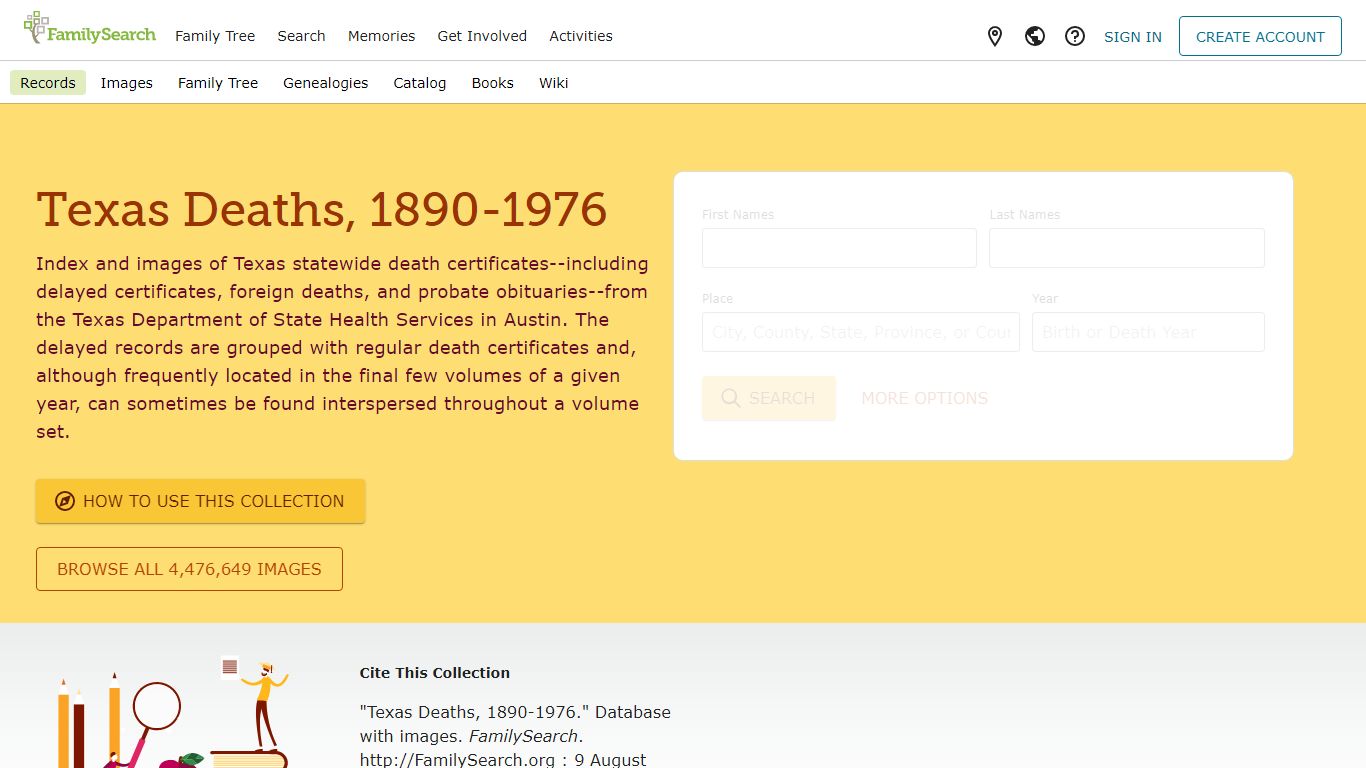The width and height of the screenshot is (1366, 768).
Task: Open the Activities menu
Action: coord(581,36)
